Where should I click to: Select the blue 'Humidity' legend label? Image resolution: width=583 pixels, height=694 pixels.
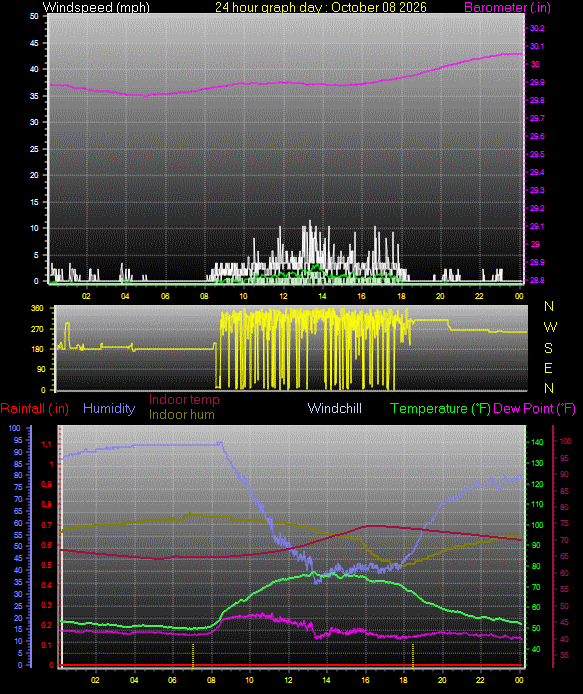pyautogui.click(x=109, y=409)
